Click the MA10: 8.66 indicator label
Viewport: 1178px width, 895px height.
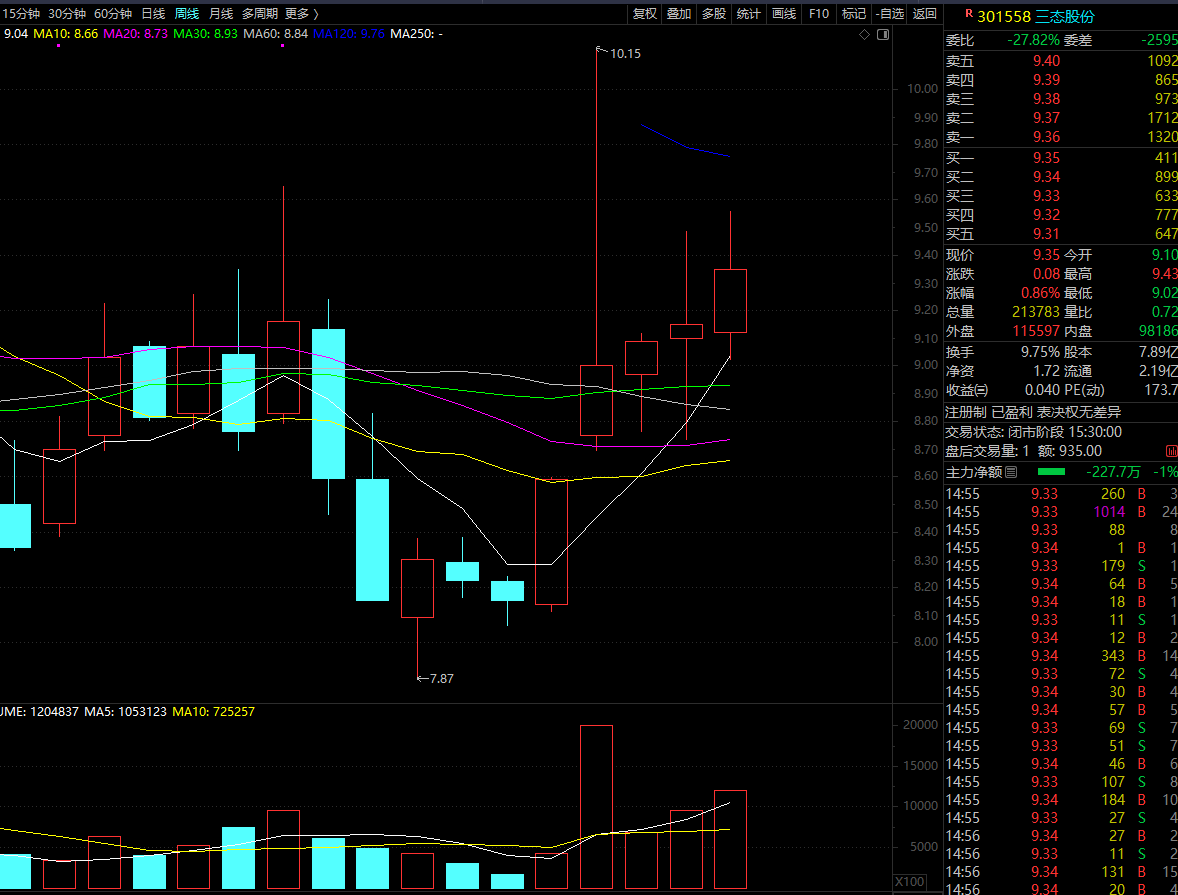point(65,34)
